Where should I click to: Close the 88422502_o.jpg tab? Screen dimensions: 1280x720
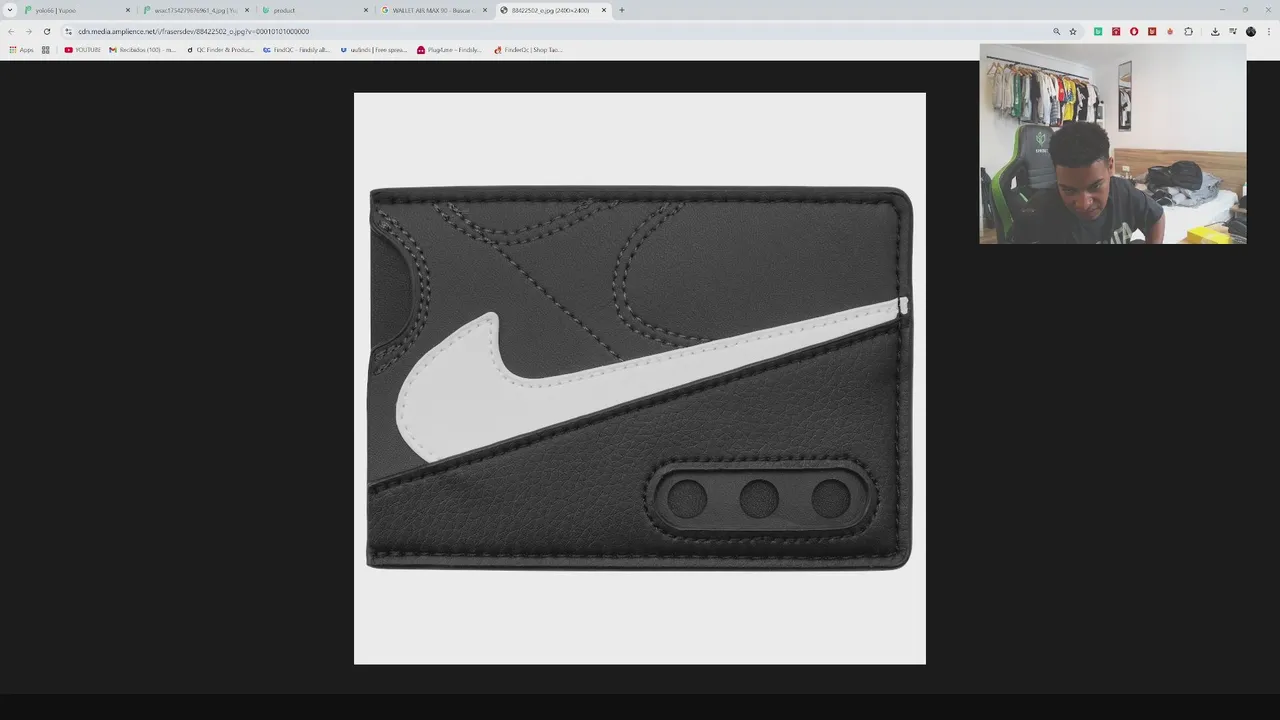tap(604, 10)
